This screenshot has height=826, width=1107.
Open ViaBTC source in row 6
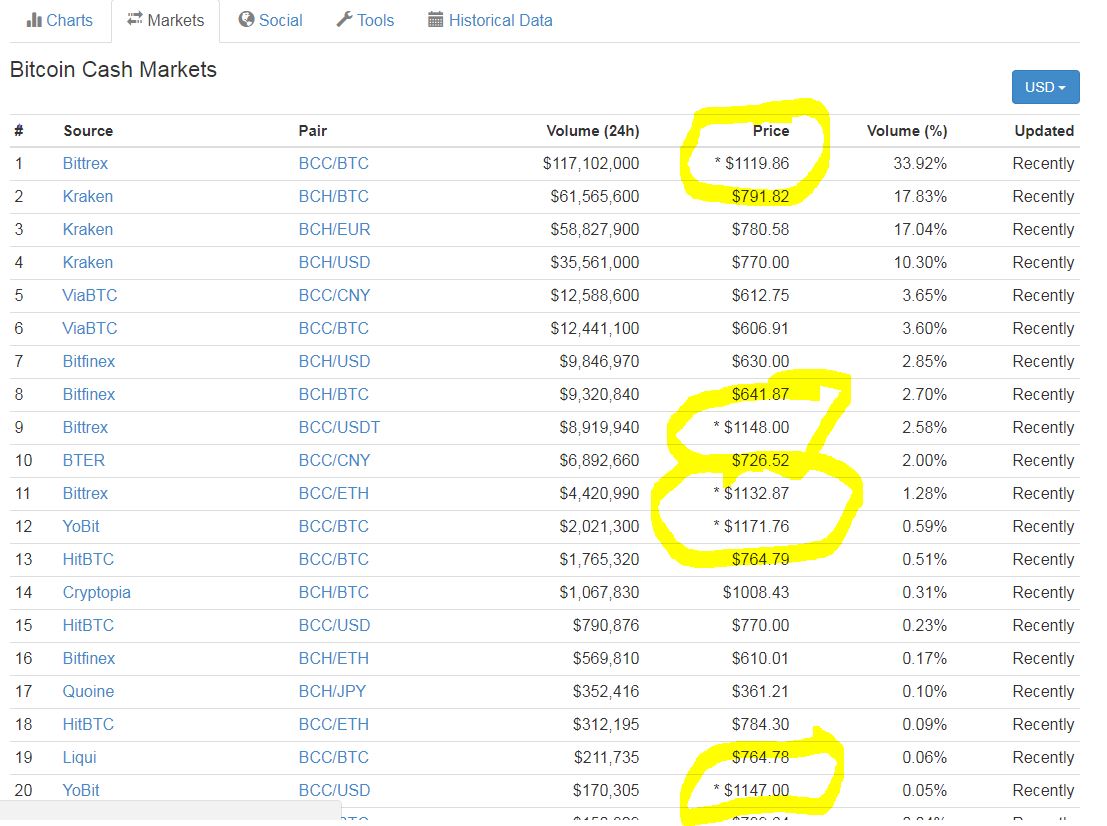click(90, 328)
